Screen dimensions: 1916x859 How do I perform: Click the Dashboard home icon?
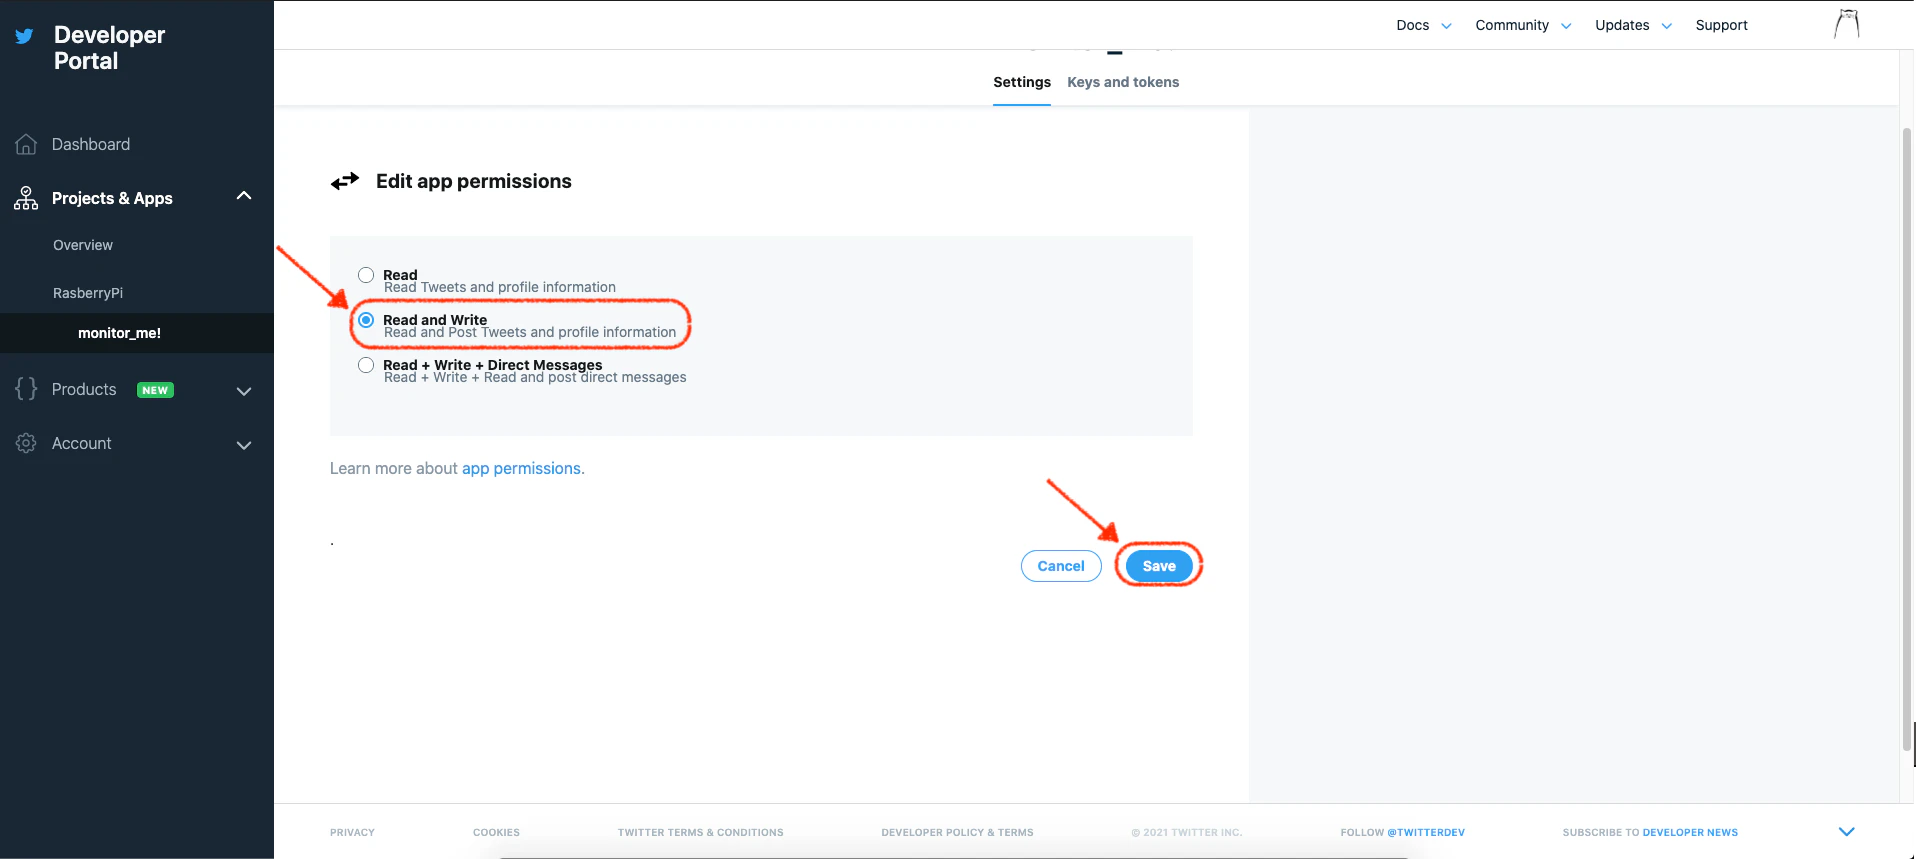26,144
